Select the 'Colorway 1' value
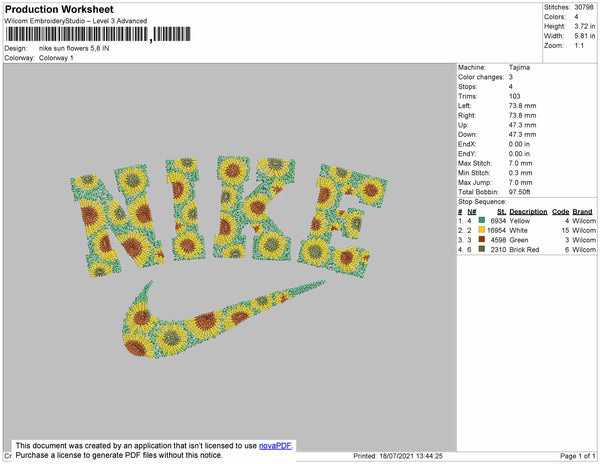This screenshot has height=464, width=600. [x=56, y=58]
